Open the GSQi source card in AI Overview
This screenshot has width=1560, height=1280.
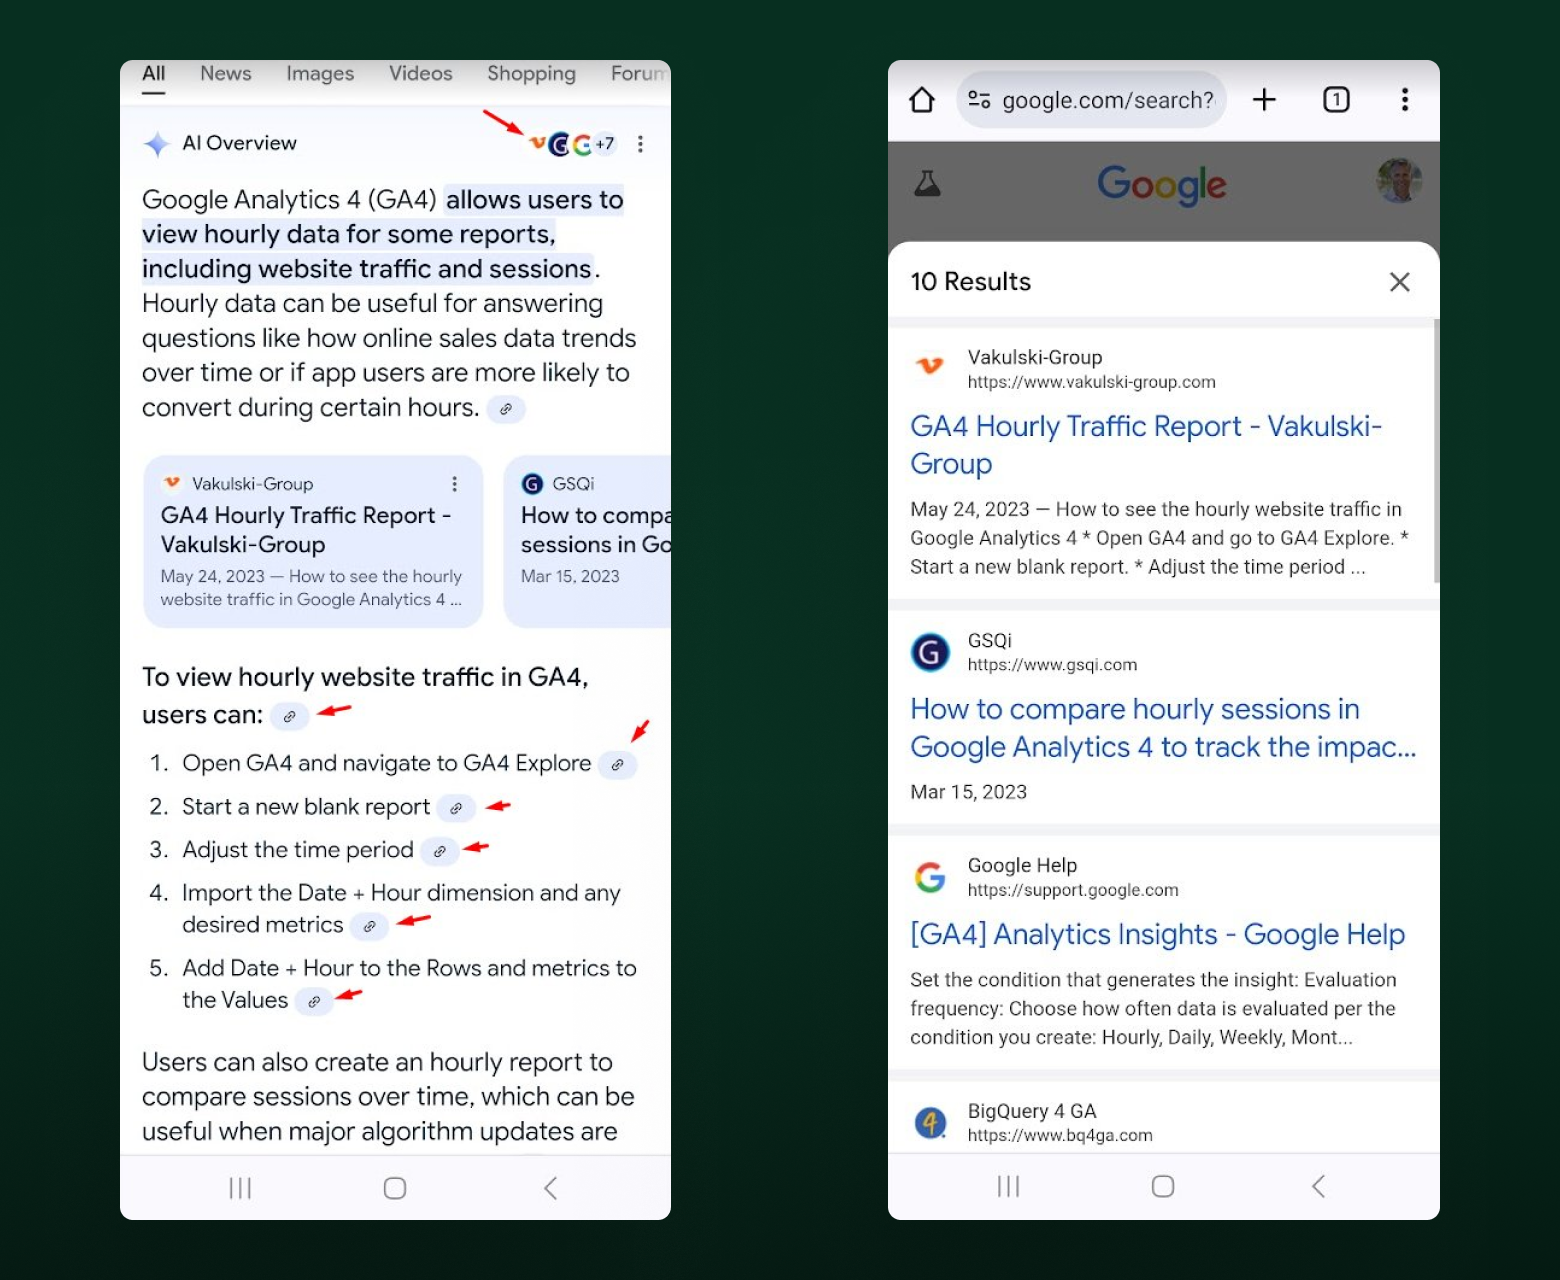click(587, 542)
